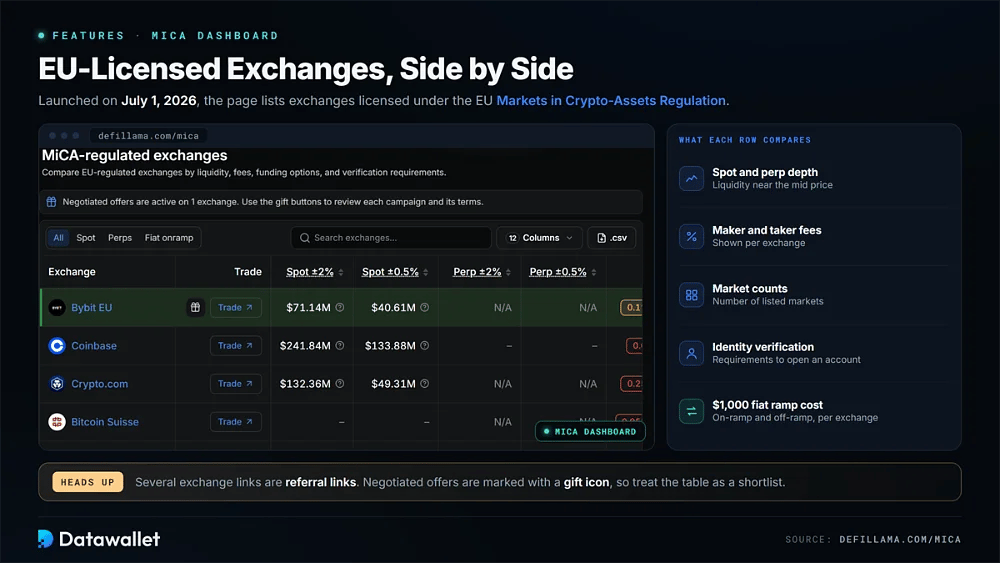Click the Bybit EU exchange logo
The width and height of the screenshot is (1000, 563).
point(57,307)
